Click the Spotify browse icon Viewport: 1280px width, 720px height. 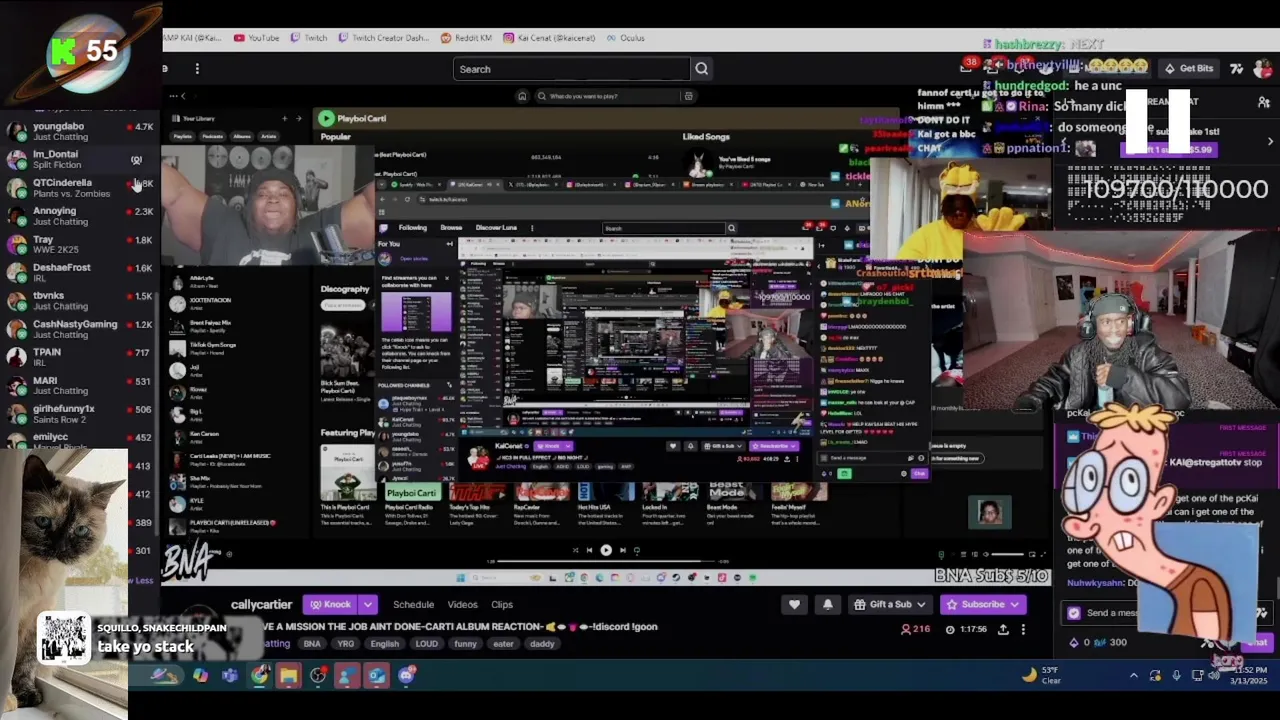click(x=688, y=96)
